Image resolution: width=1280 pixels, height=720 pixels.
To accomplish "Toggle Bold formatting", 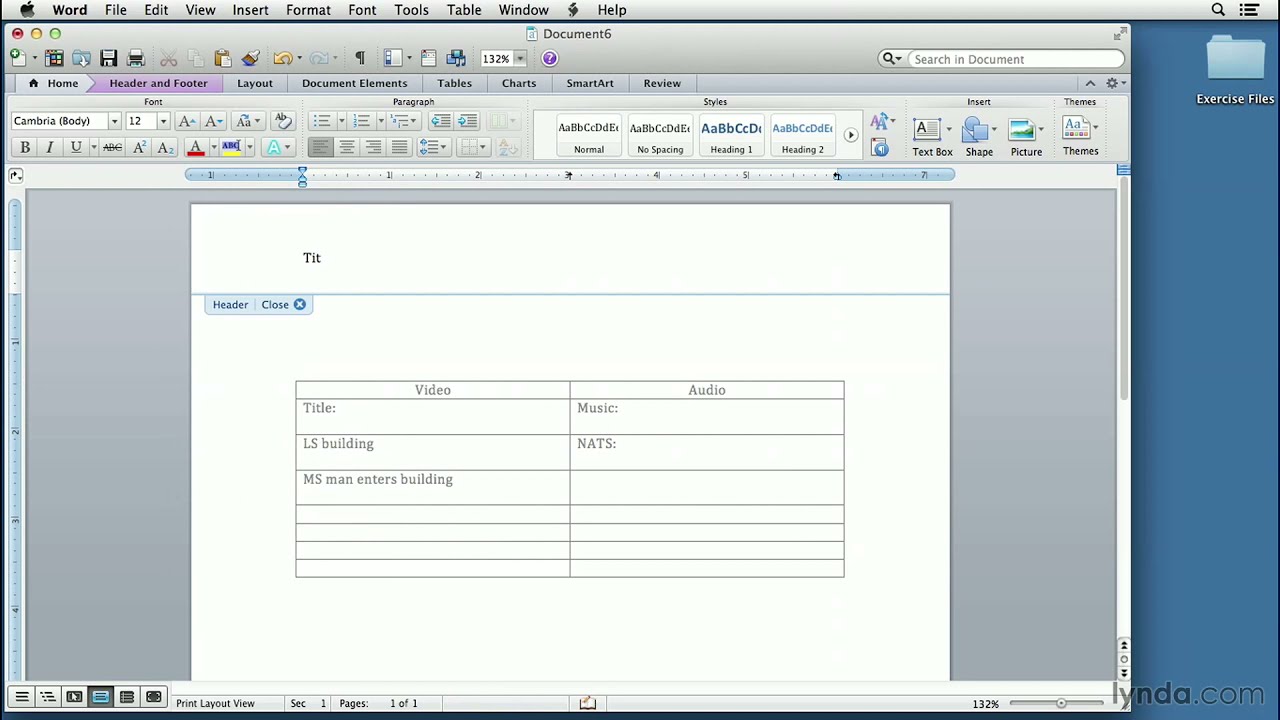I will pos(25,148).
